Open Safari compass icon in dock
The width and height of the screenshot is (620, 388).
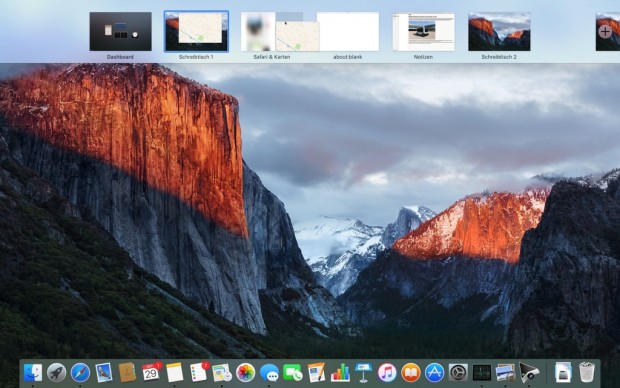(80, 373)
